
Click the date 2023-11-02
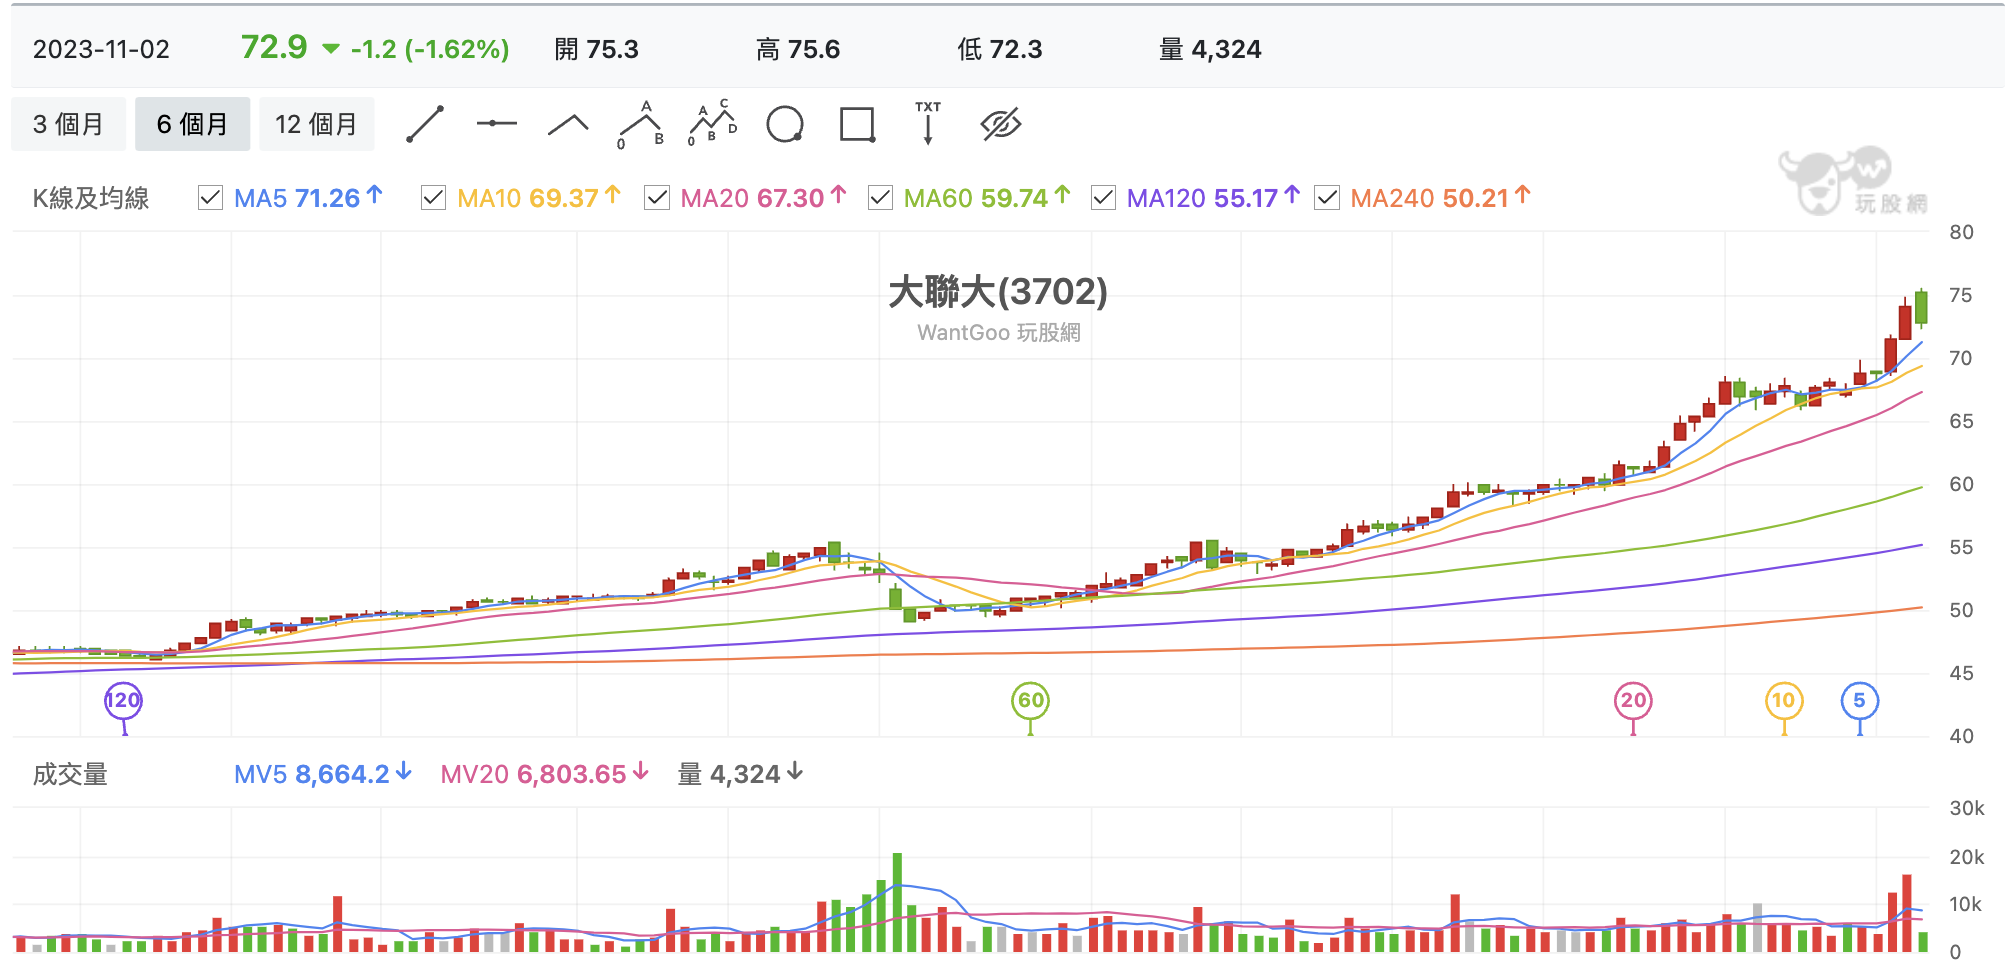coord(101,49)
